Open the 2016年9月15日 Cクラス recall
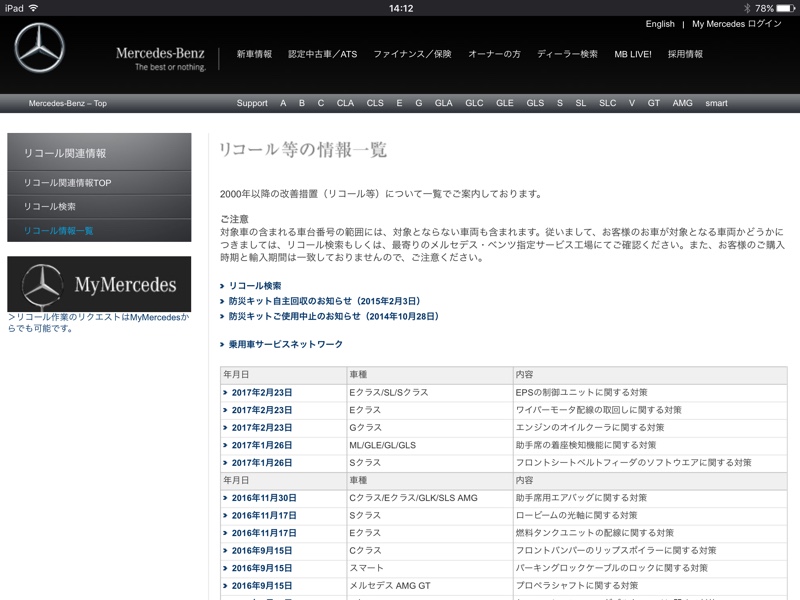Viewport: 800px width, 600px height. [x=262, y=551]
